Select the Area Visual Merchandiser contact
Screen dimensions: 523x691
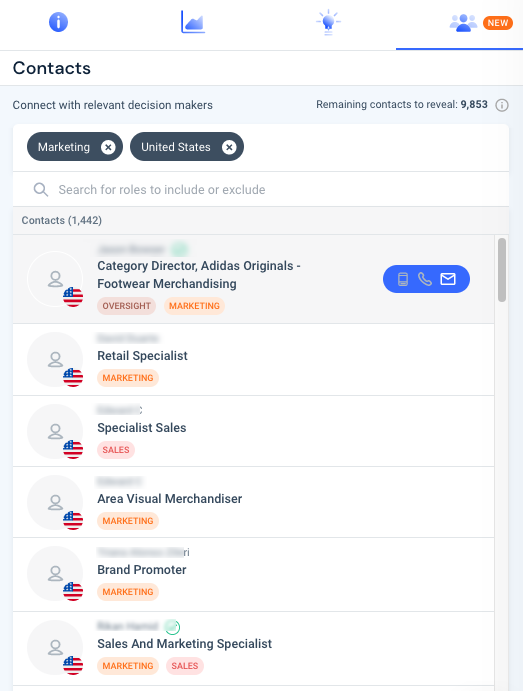[x=253, y=502]
